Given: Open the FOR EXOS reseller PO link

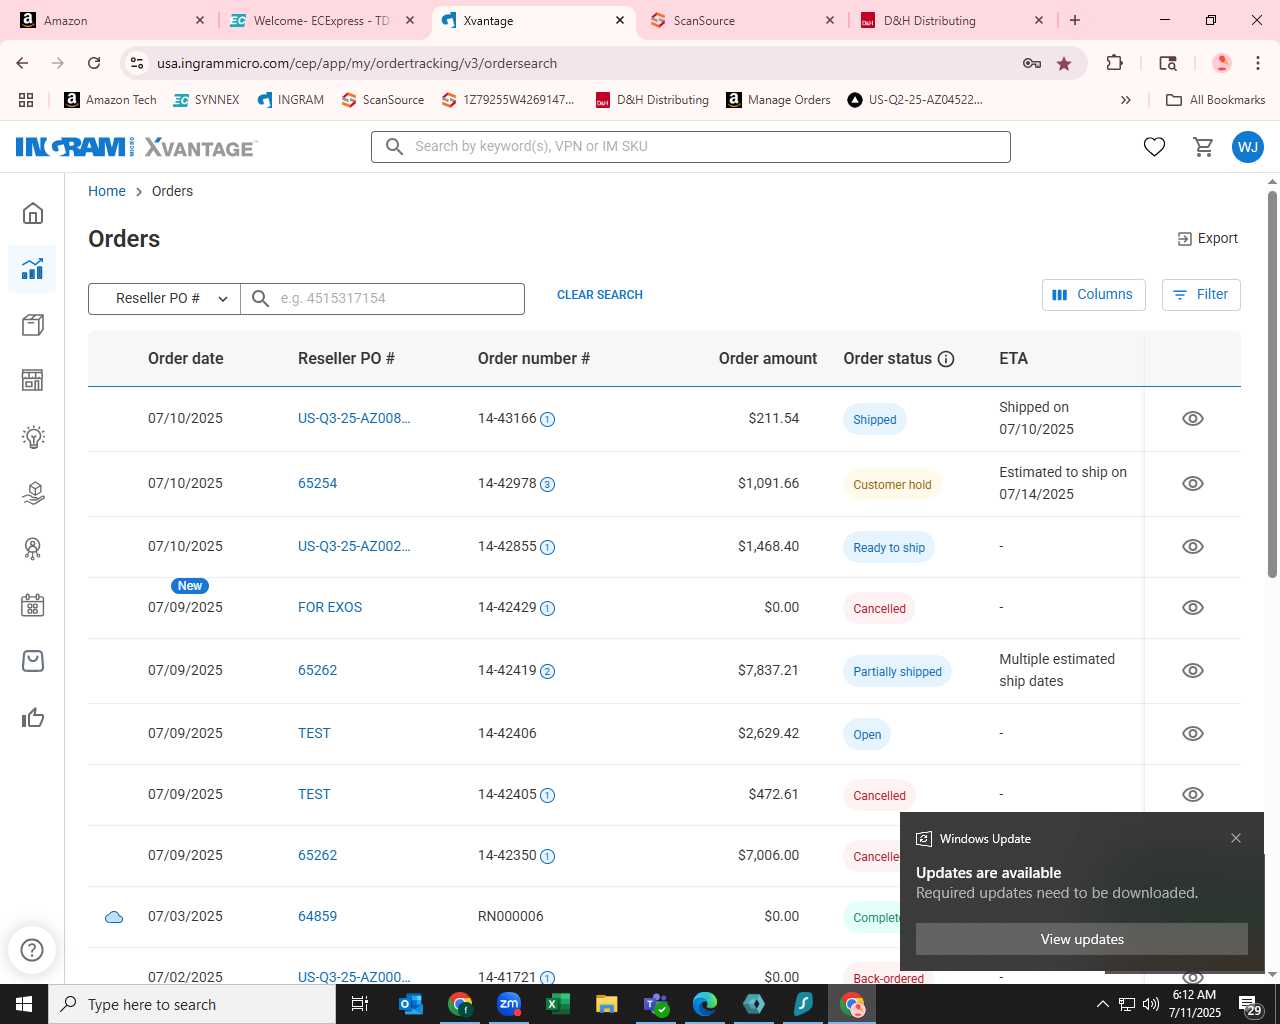Looking at the screenshot, I should click(330, 608).
